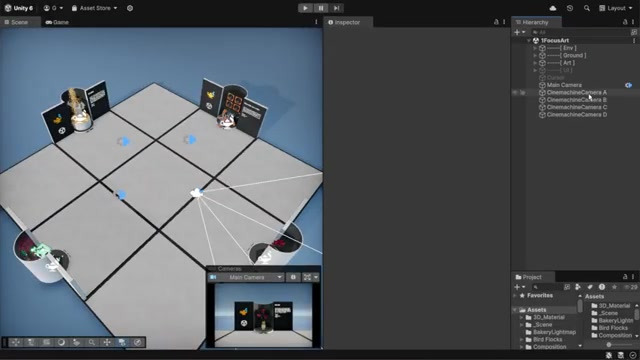Viewport: 640px width, 360px height.
Task: Click the Hierarchy search field
Action: (x=579, y=32)
